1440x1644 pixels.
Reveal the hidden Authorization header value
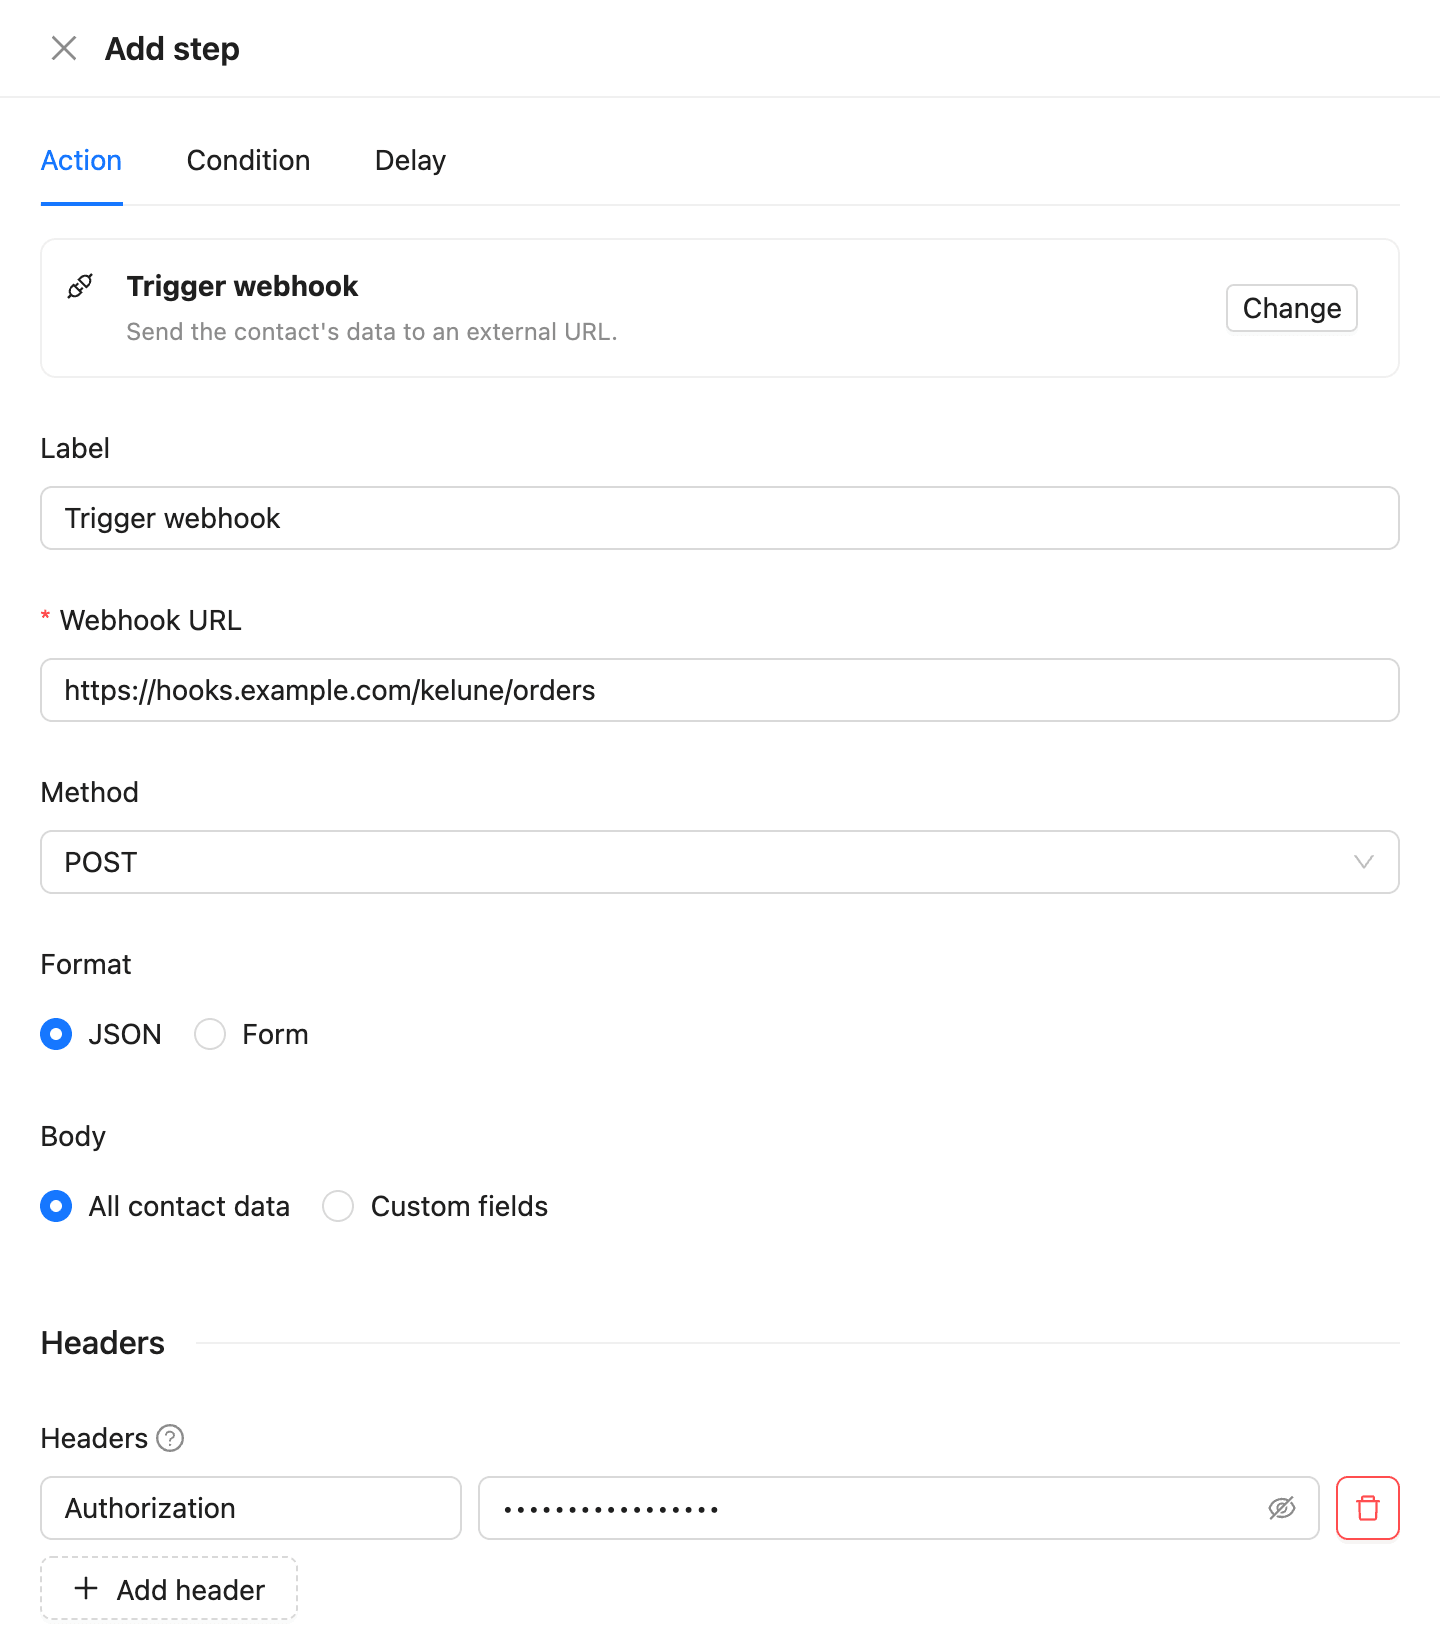[1282, 1508]
